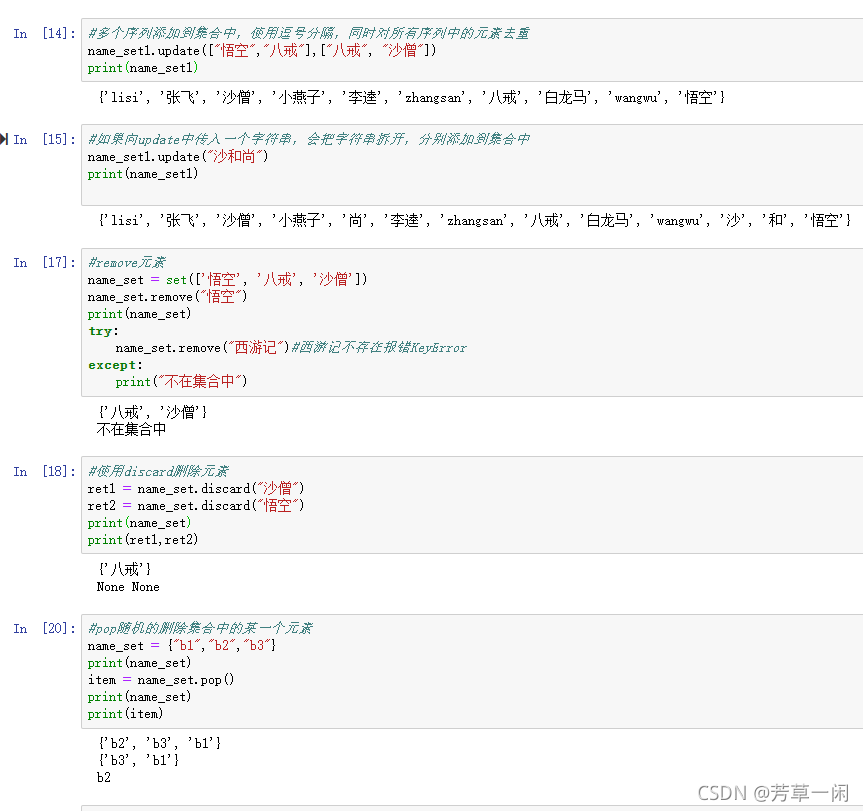Click the name_set.remove("悟空") line

coord(167,297)
